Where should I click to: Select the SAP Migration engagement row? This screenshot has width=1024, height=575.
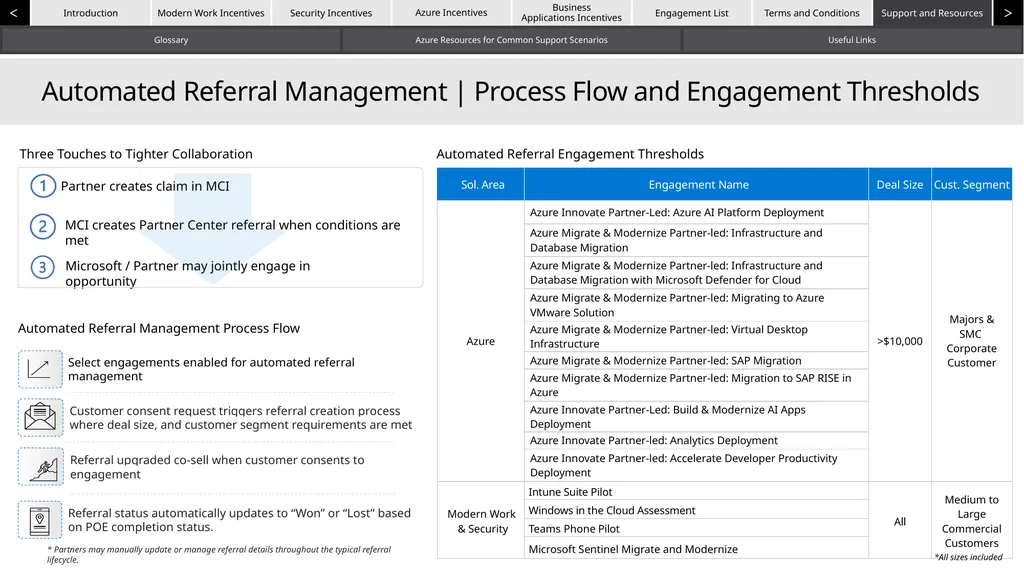click(x=697, y=361)
